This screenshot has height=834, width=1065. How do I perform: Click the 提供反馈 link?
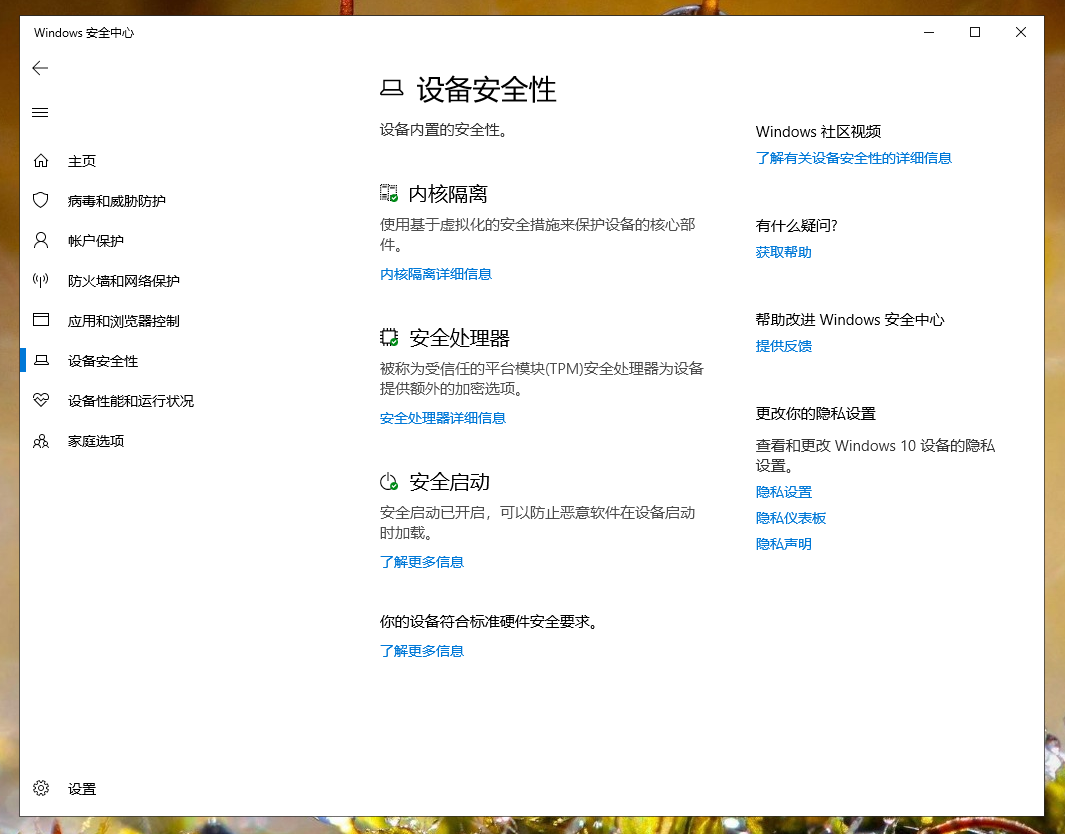tap(784, 346)
